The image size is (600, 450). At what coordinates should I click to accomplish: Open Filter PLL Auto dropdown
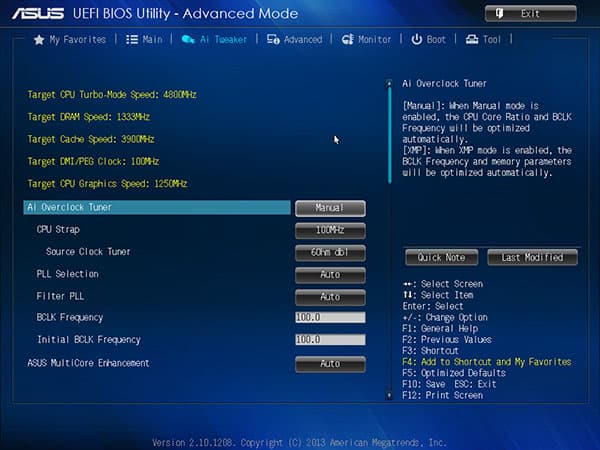tap(330, 297)
